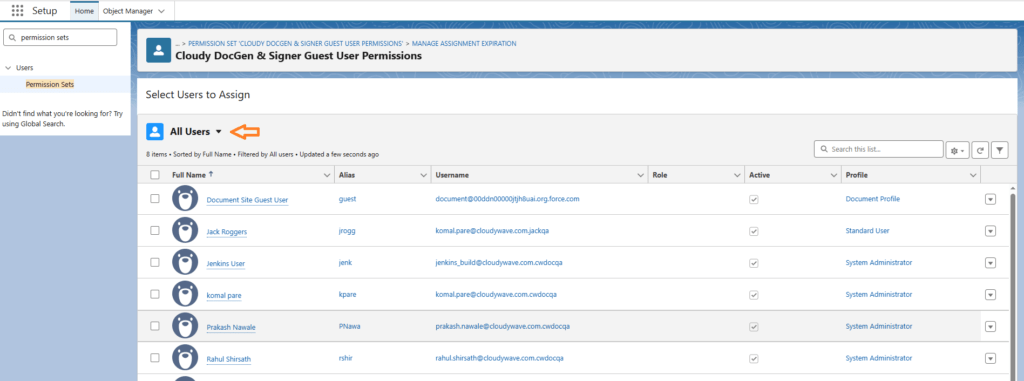This screenshot has height=381, width=1024.
Task: Click alias guest link
Action: coord(347,199)
